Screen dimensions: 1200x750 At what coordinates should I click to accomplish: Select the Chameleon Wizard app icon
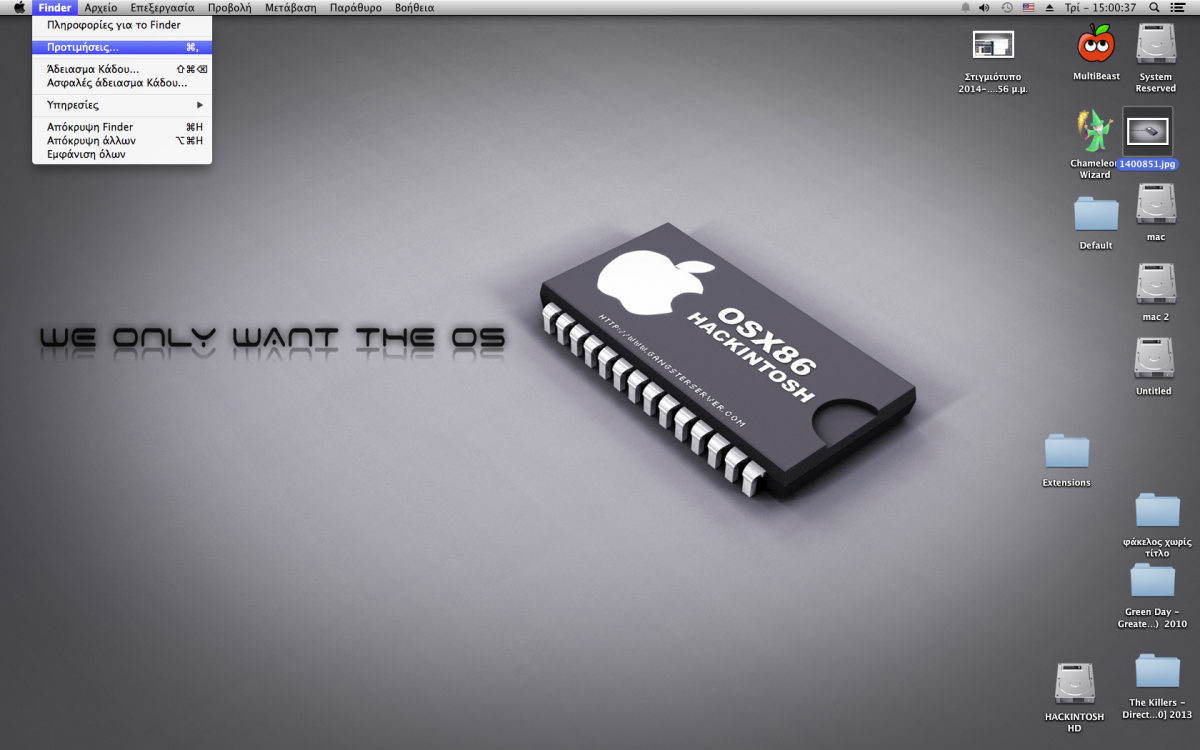[x=1094, y=131]
